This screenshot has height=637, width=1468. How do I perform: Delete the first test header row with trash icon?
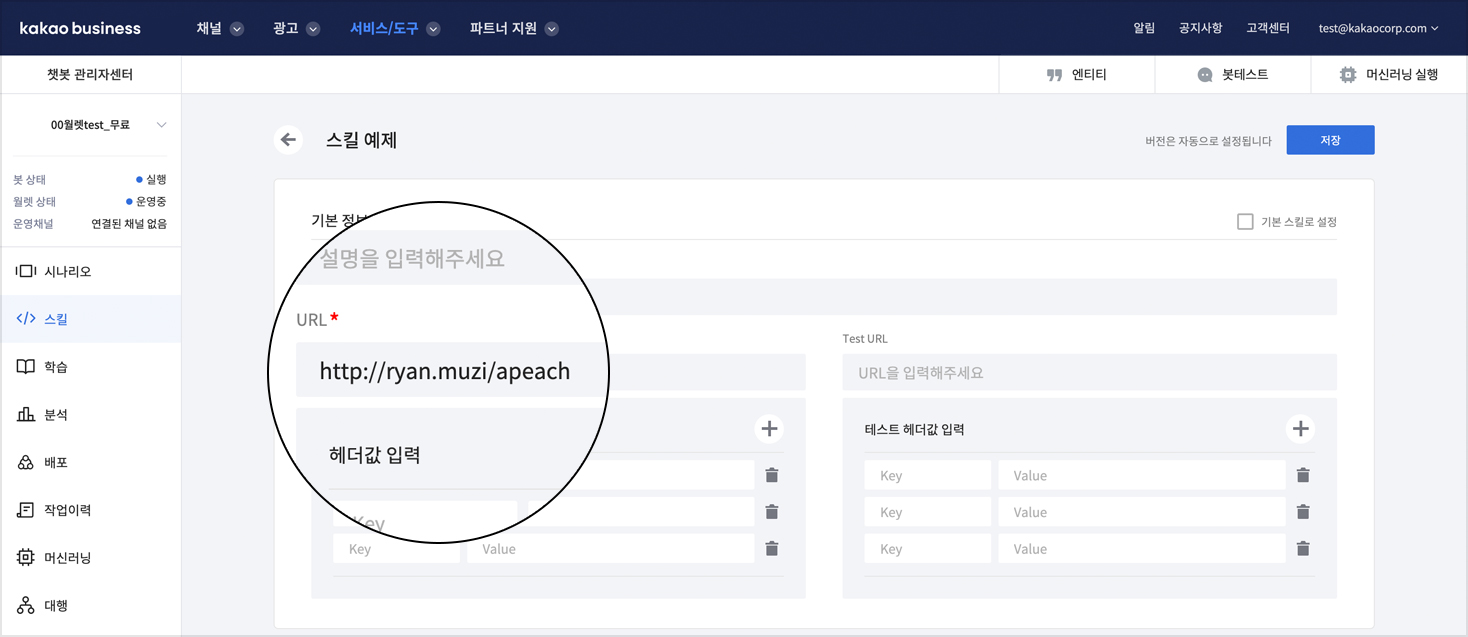(x=1303, y=476)
